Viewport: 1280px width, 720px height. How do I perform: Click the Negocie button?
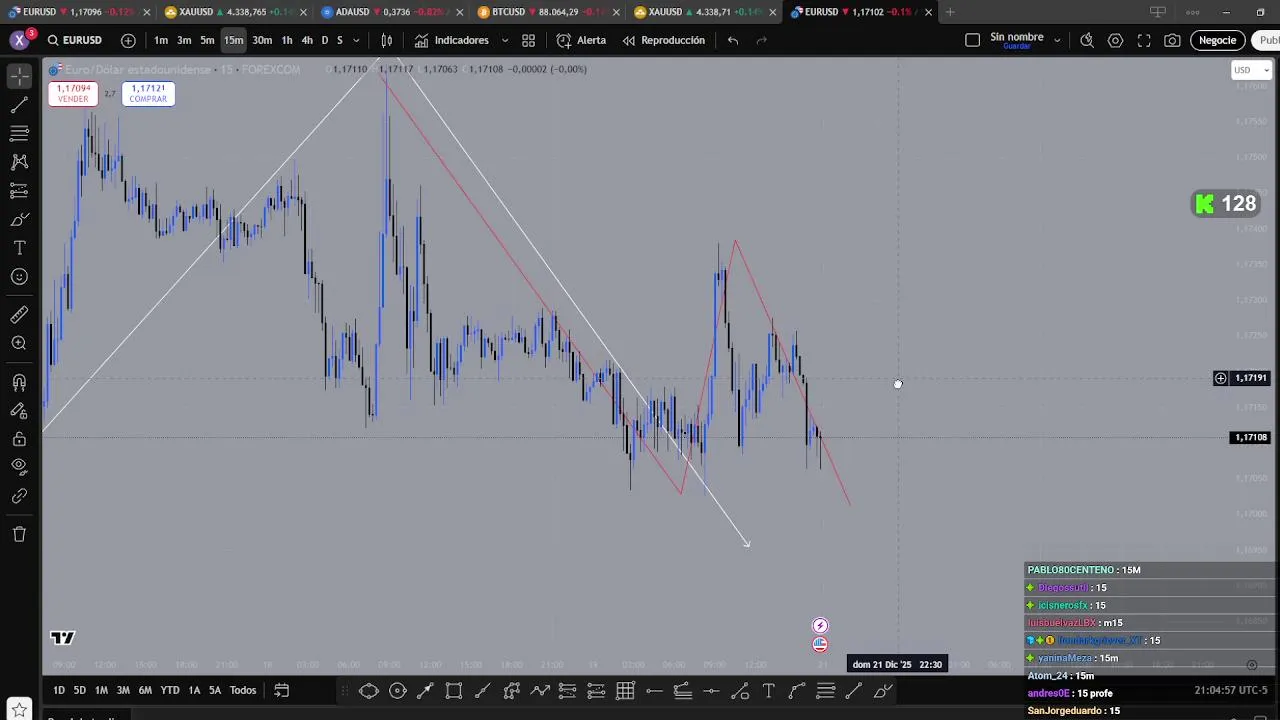pyautogui.click(x=1217, y=40)
